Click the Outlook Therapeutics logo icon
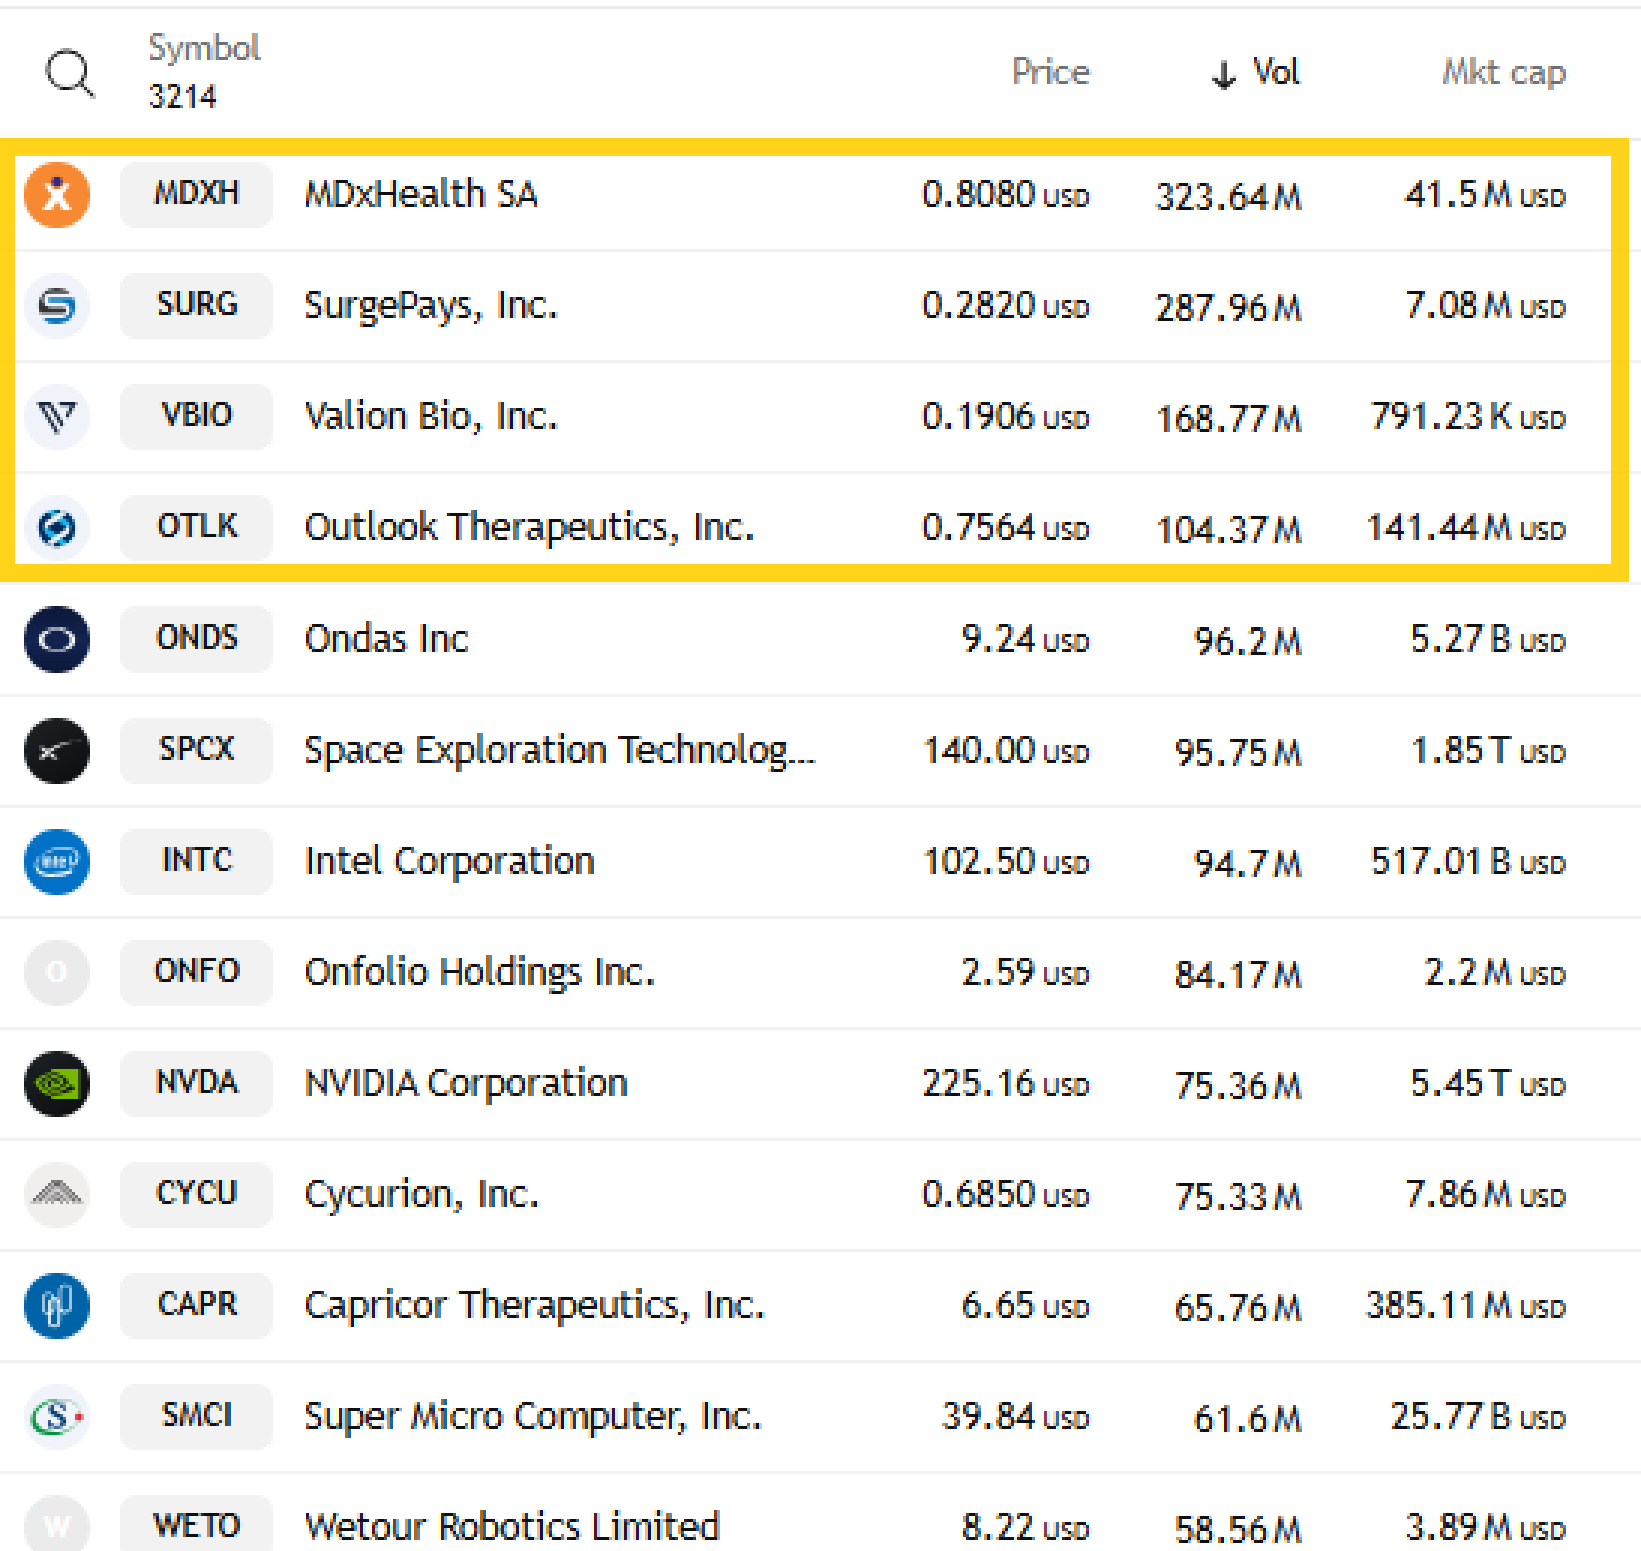The height and width of the screenshot is (1551, 1641). pyautogui.click(x=57, y=528)
